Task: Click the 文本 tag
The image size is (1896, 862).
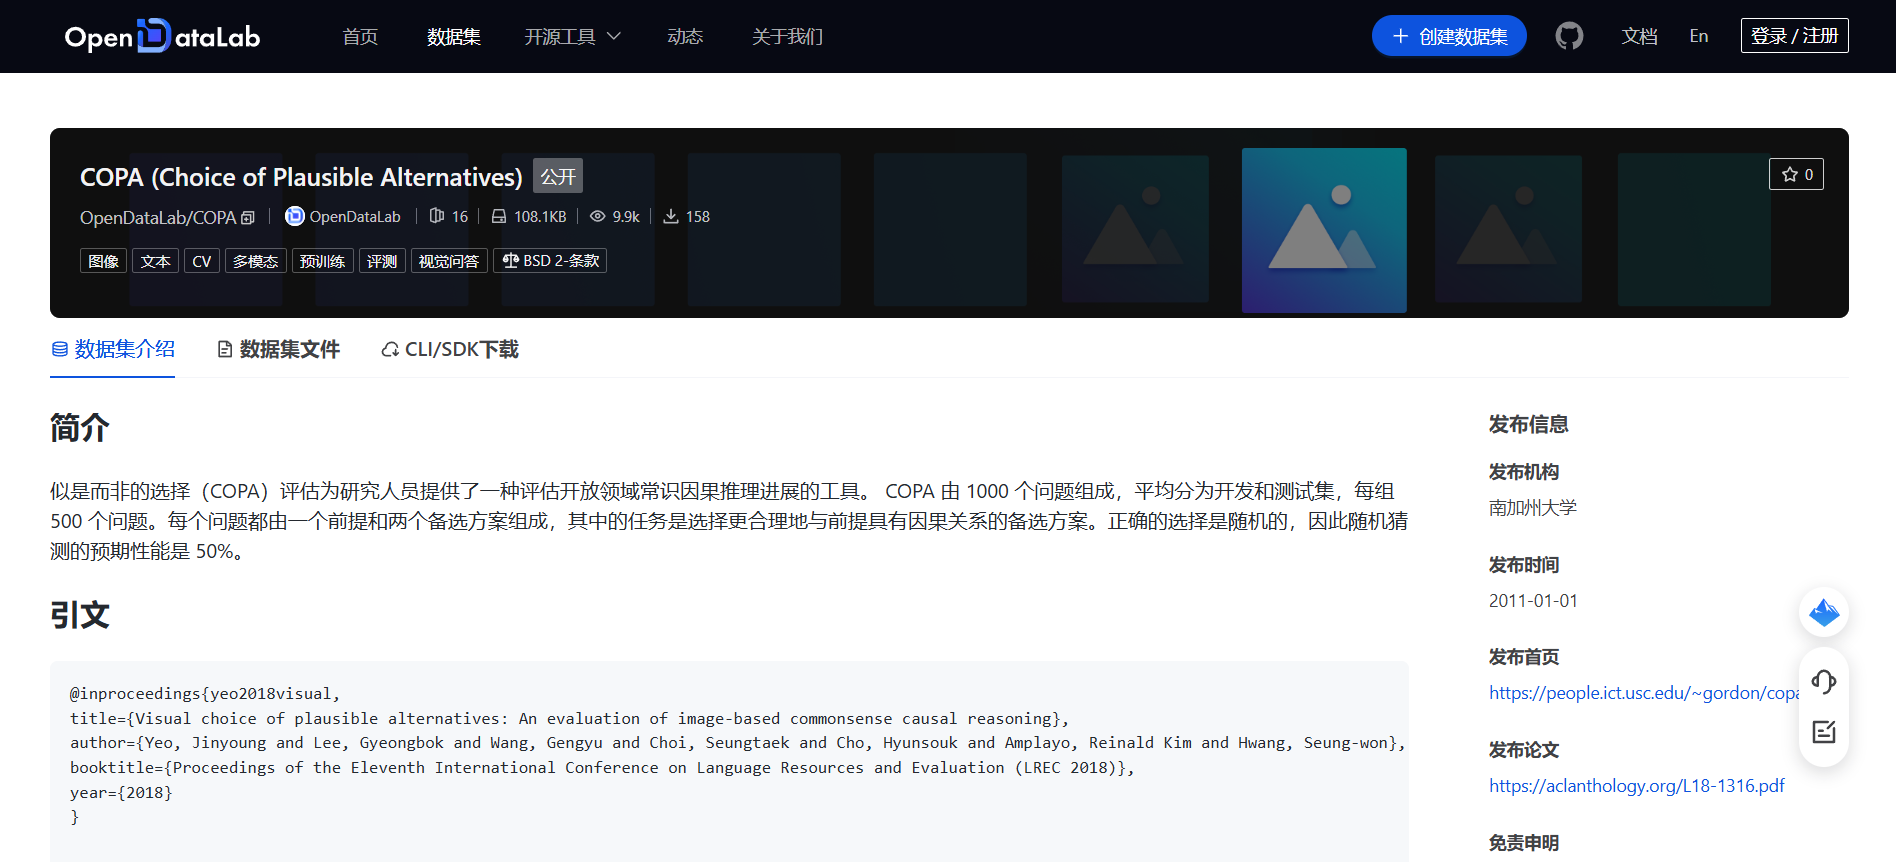Action: 156,261
